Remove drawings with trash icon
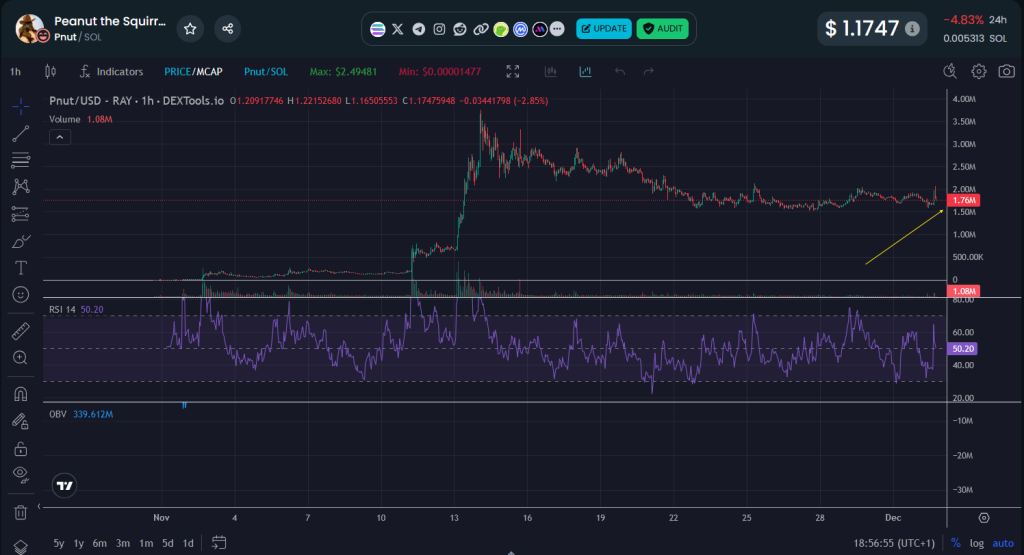This screenshot has width=1024, height=555. 21,513
